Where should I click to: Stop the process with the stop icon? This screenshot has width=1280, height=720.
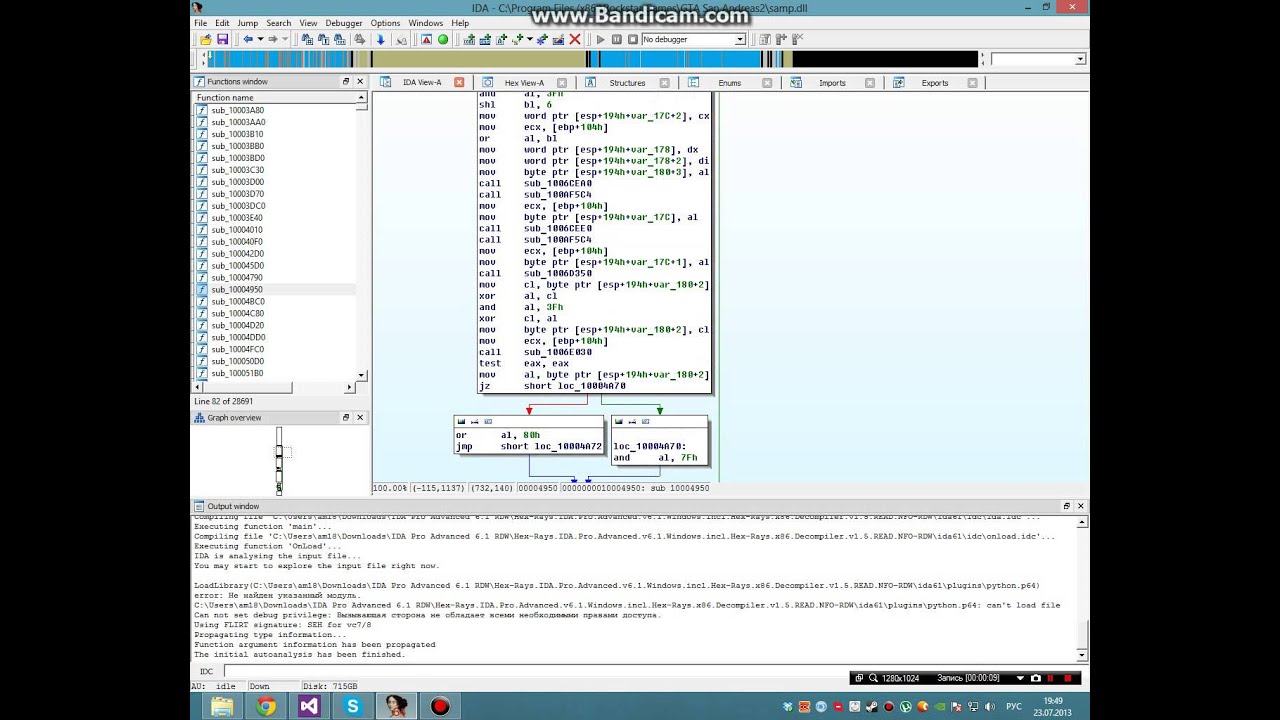(633, 39)
